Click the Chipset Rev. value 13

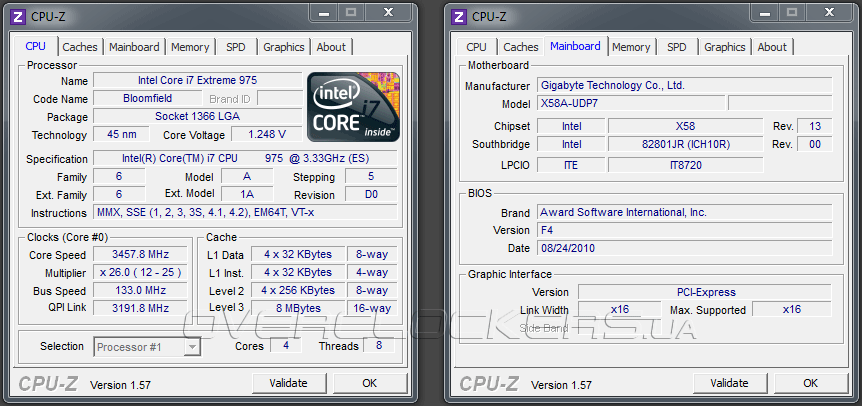pyautogui.click(x=815, y=126)
